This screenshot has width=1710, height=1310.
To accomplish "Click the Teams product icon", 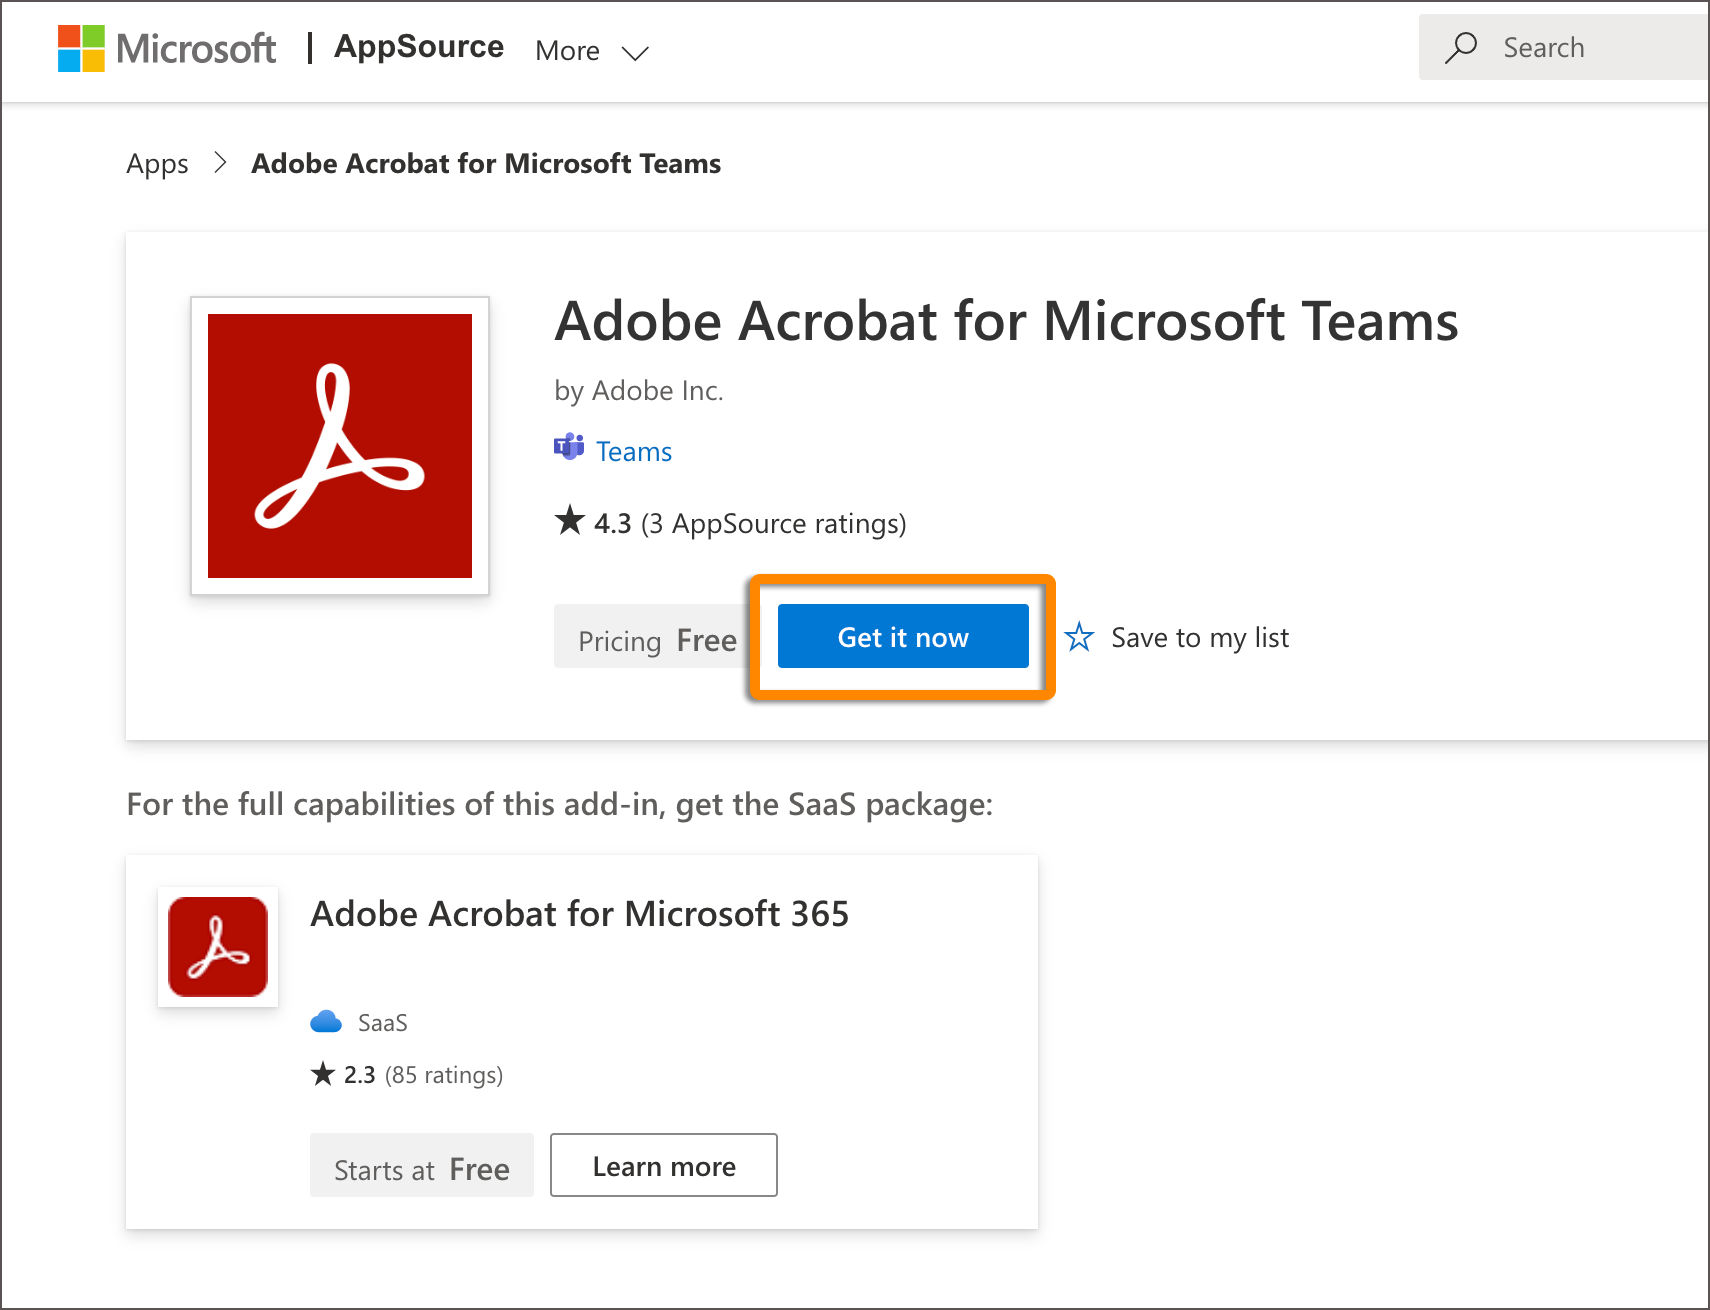I will tap(569, 447).
